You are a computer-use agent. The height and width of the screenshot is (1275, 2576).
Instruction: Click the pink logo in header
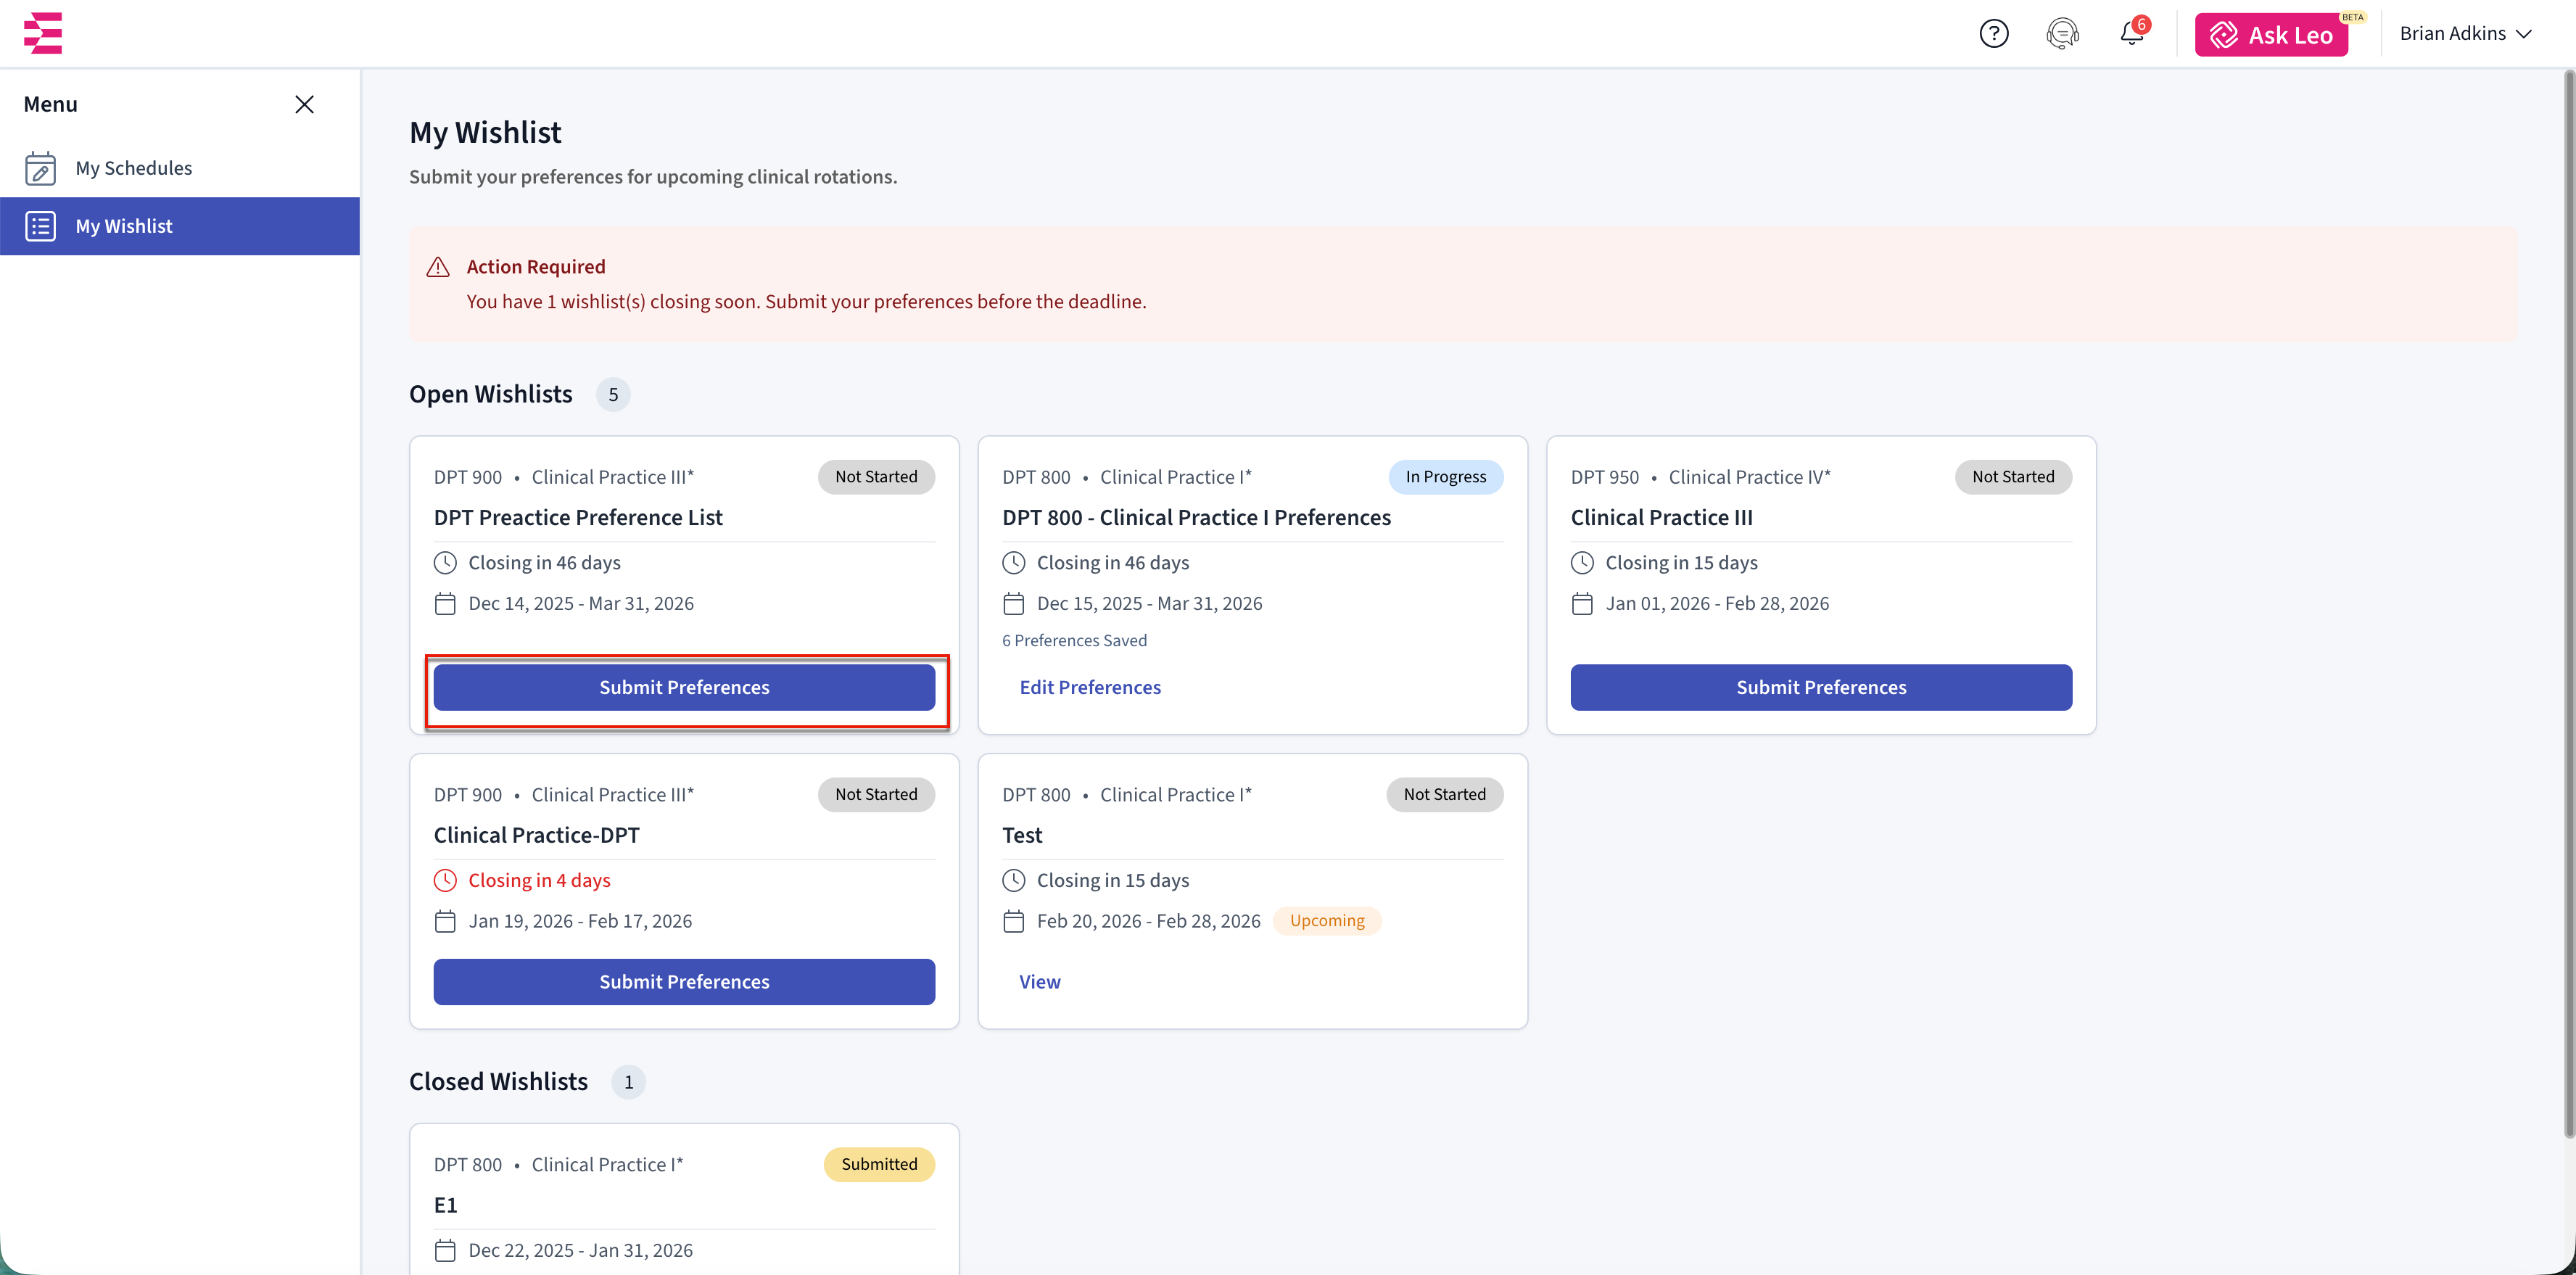click(x=43, y=33)
